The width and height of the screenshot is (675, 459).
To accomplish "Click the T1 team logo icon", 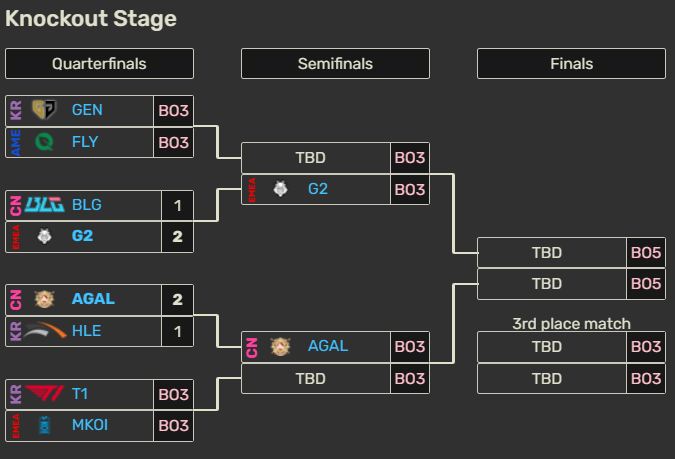I will click(45, 394).
